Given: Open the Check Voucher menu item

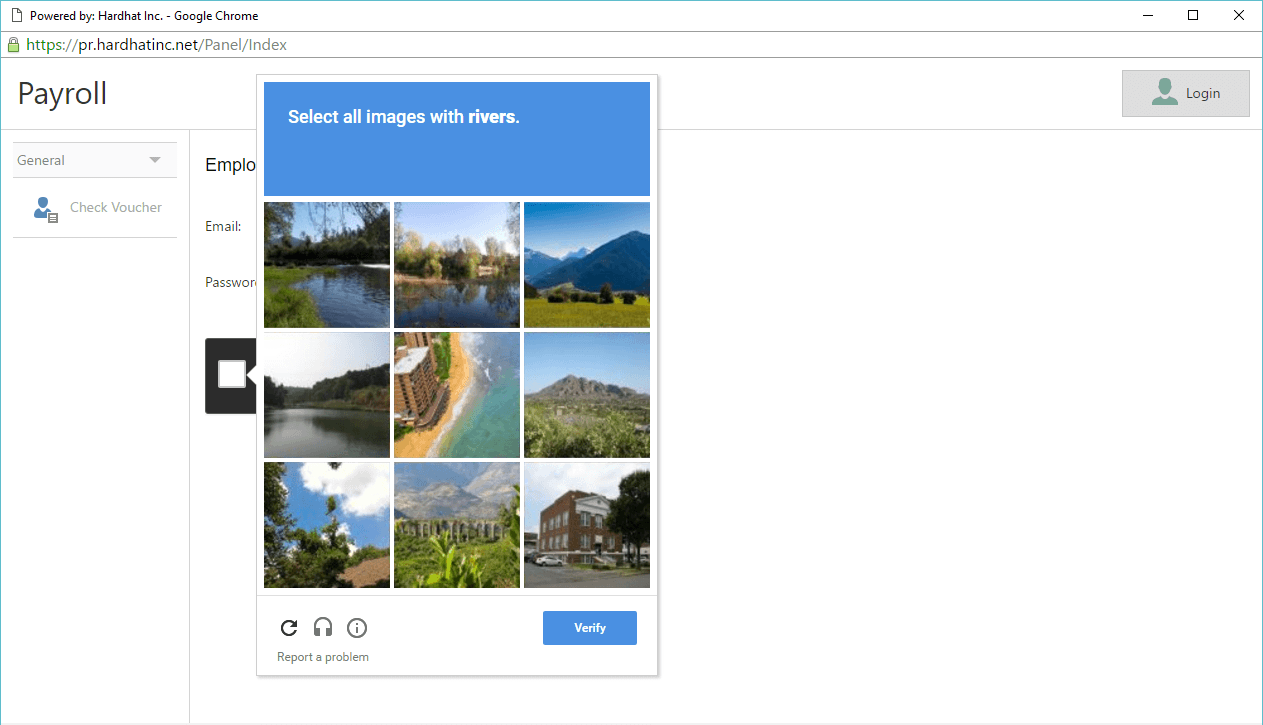Looking at the screenshot, I should tap(115, 207).
